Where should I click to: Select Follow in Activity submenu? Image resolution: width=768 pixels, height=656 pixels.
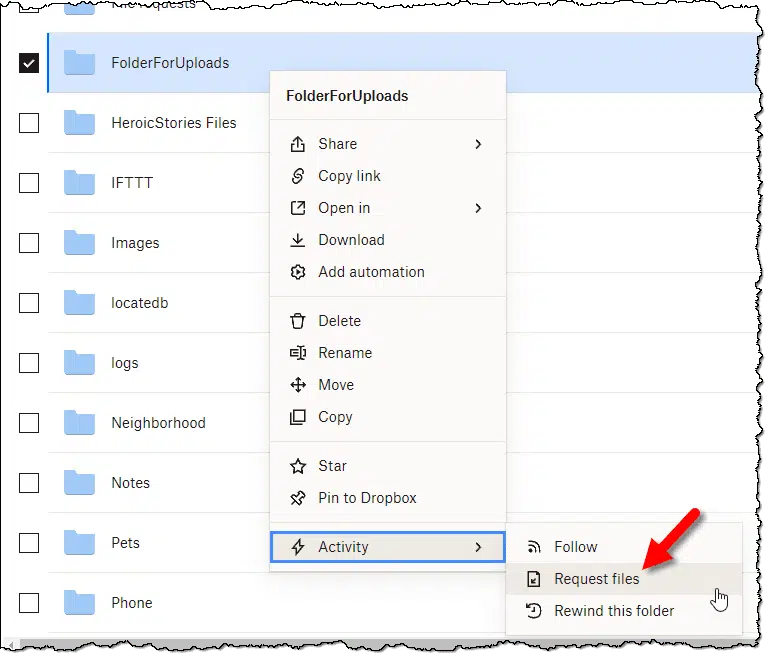tap(626, 548)
